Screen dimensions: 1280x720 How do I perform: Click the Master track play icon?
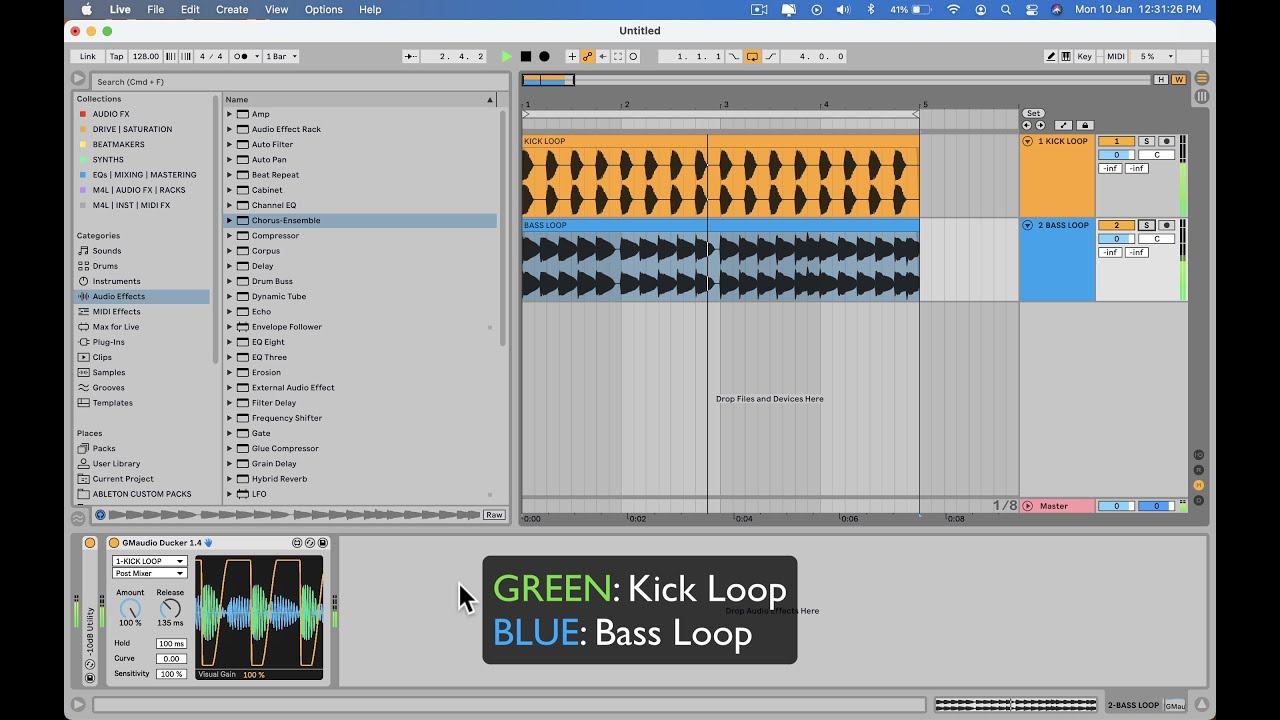[x=1028, y=506]
